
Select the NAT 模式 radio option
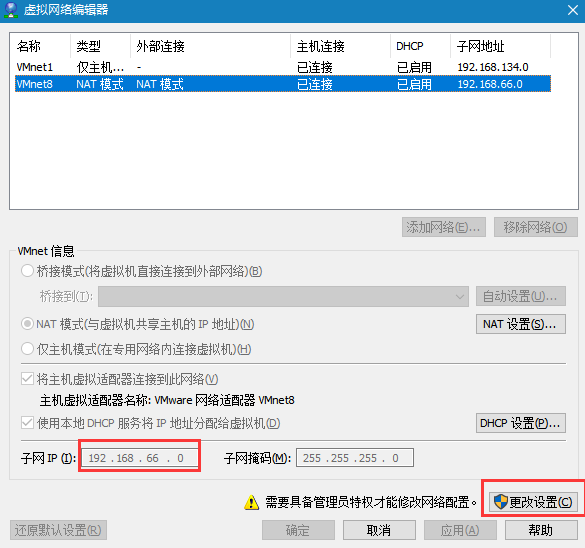(x=27, y=324)
